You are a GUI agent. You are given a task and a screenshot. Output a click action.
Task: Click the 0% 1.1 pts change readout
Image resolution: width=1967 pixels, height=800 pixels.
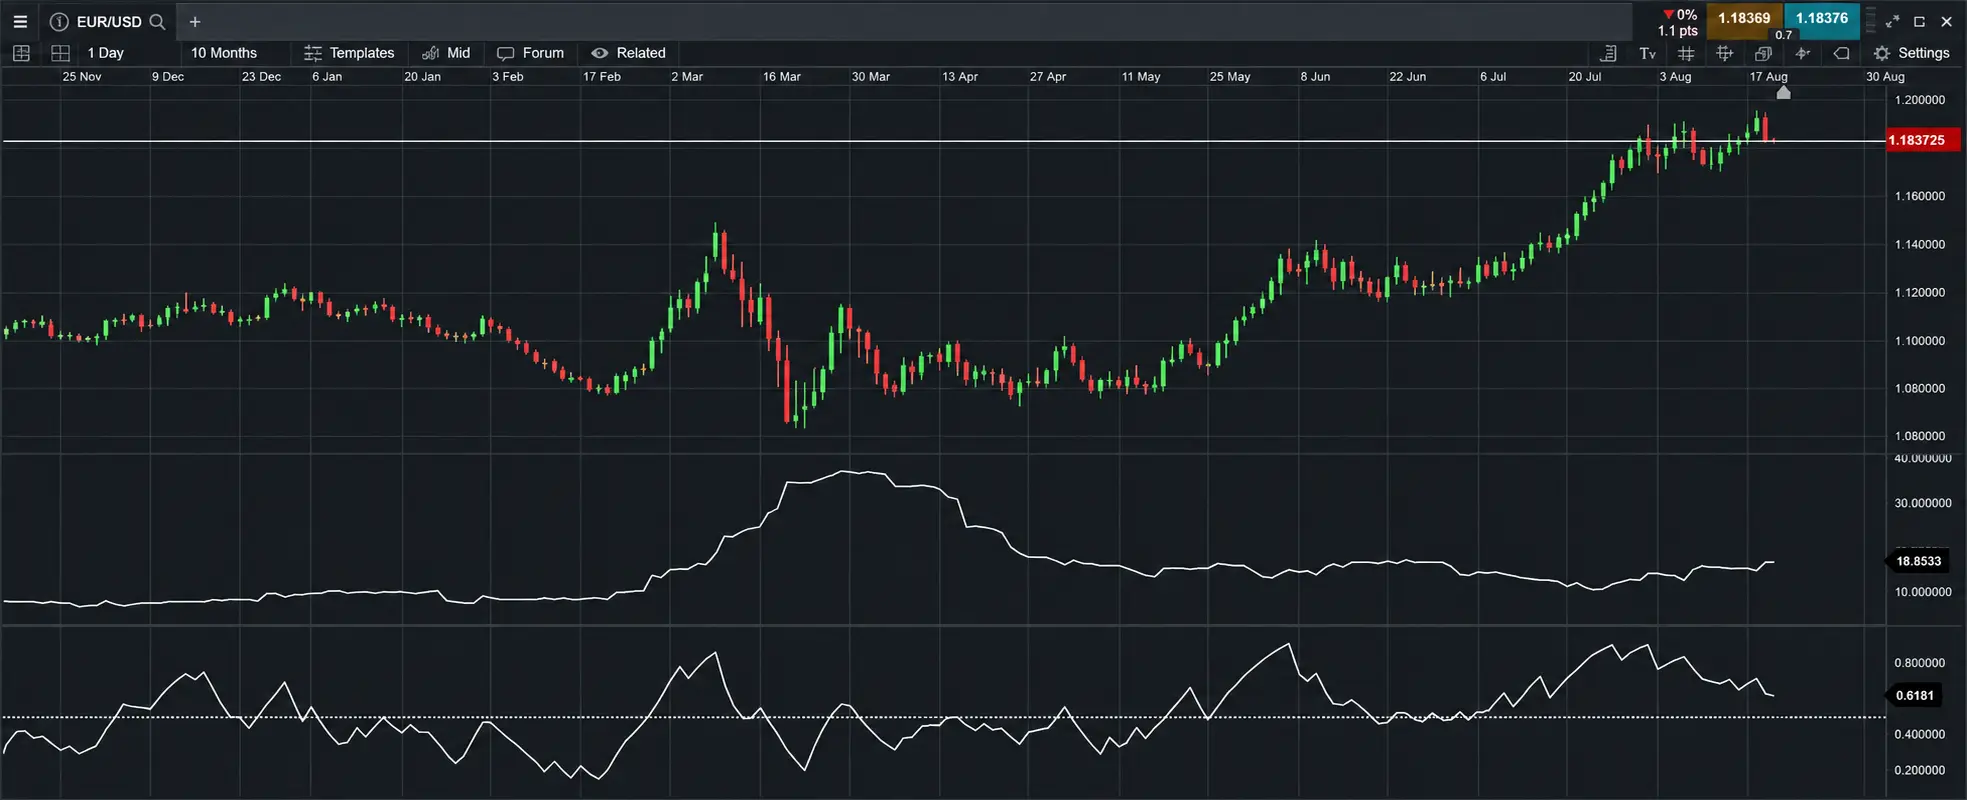point(1679,22)
